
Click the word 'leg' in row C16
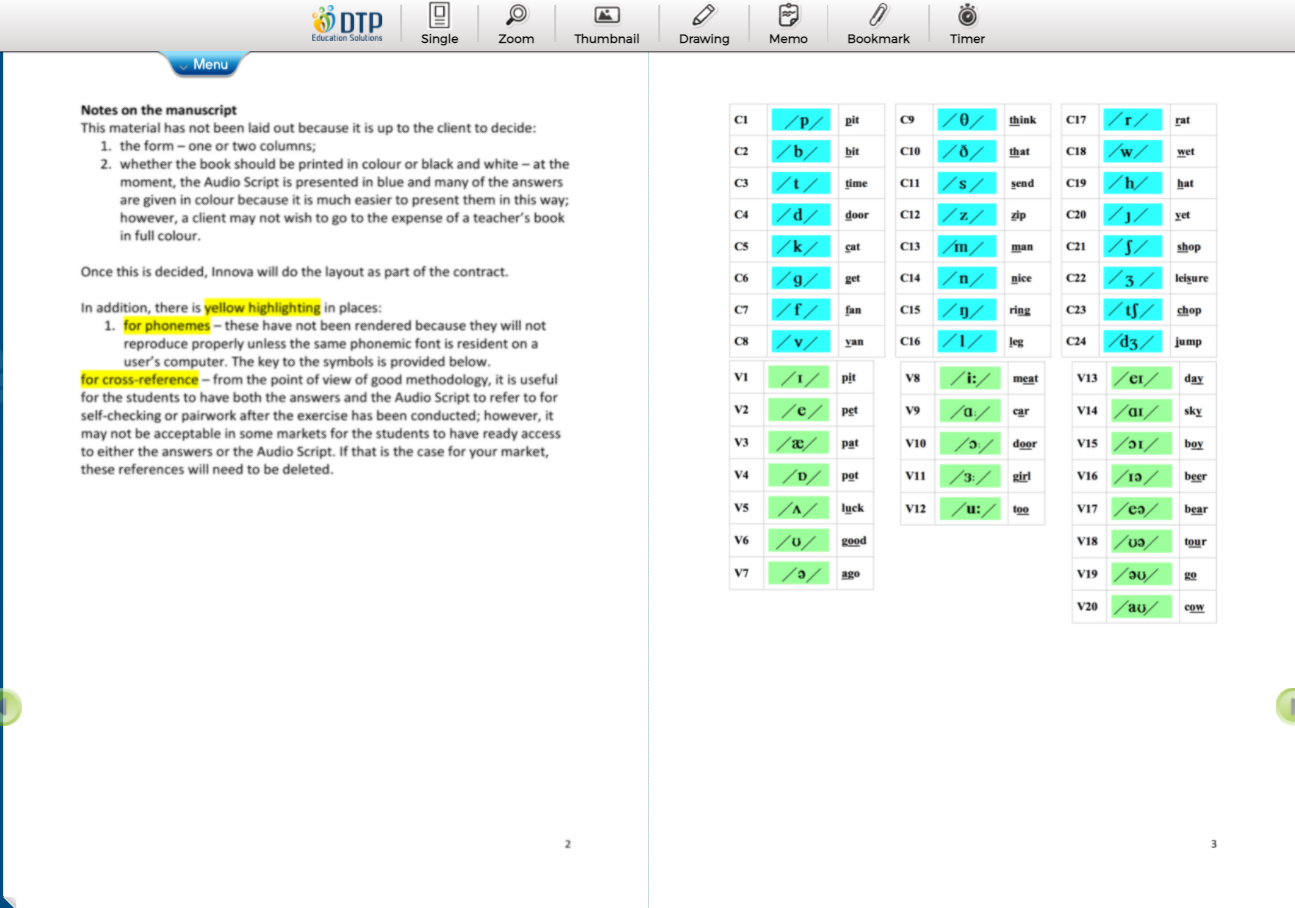click(x=1016, y=342)
